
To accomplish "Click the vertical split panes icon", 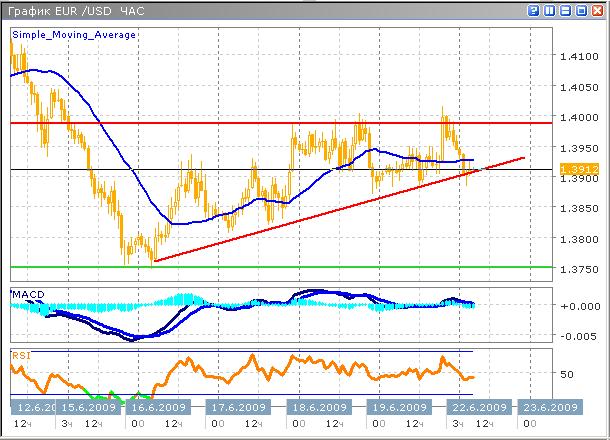I will click(548, 10).
